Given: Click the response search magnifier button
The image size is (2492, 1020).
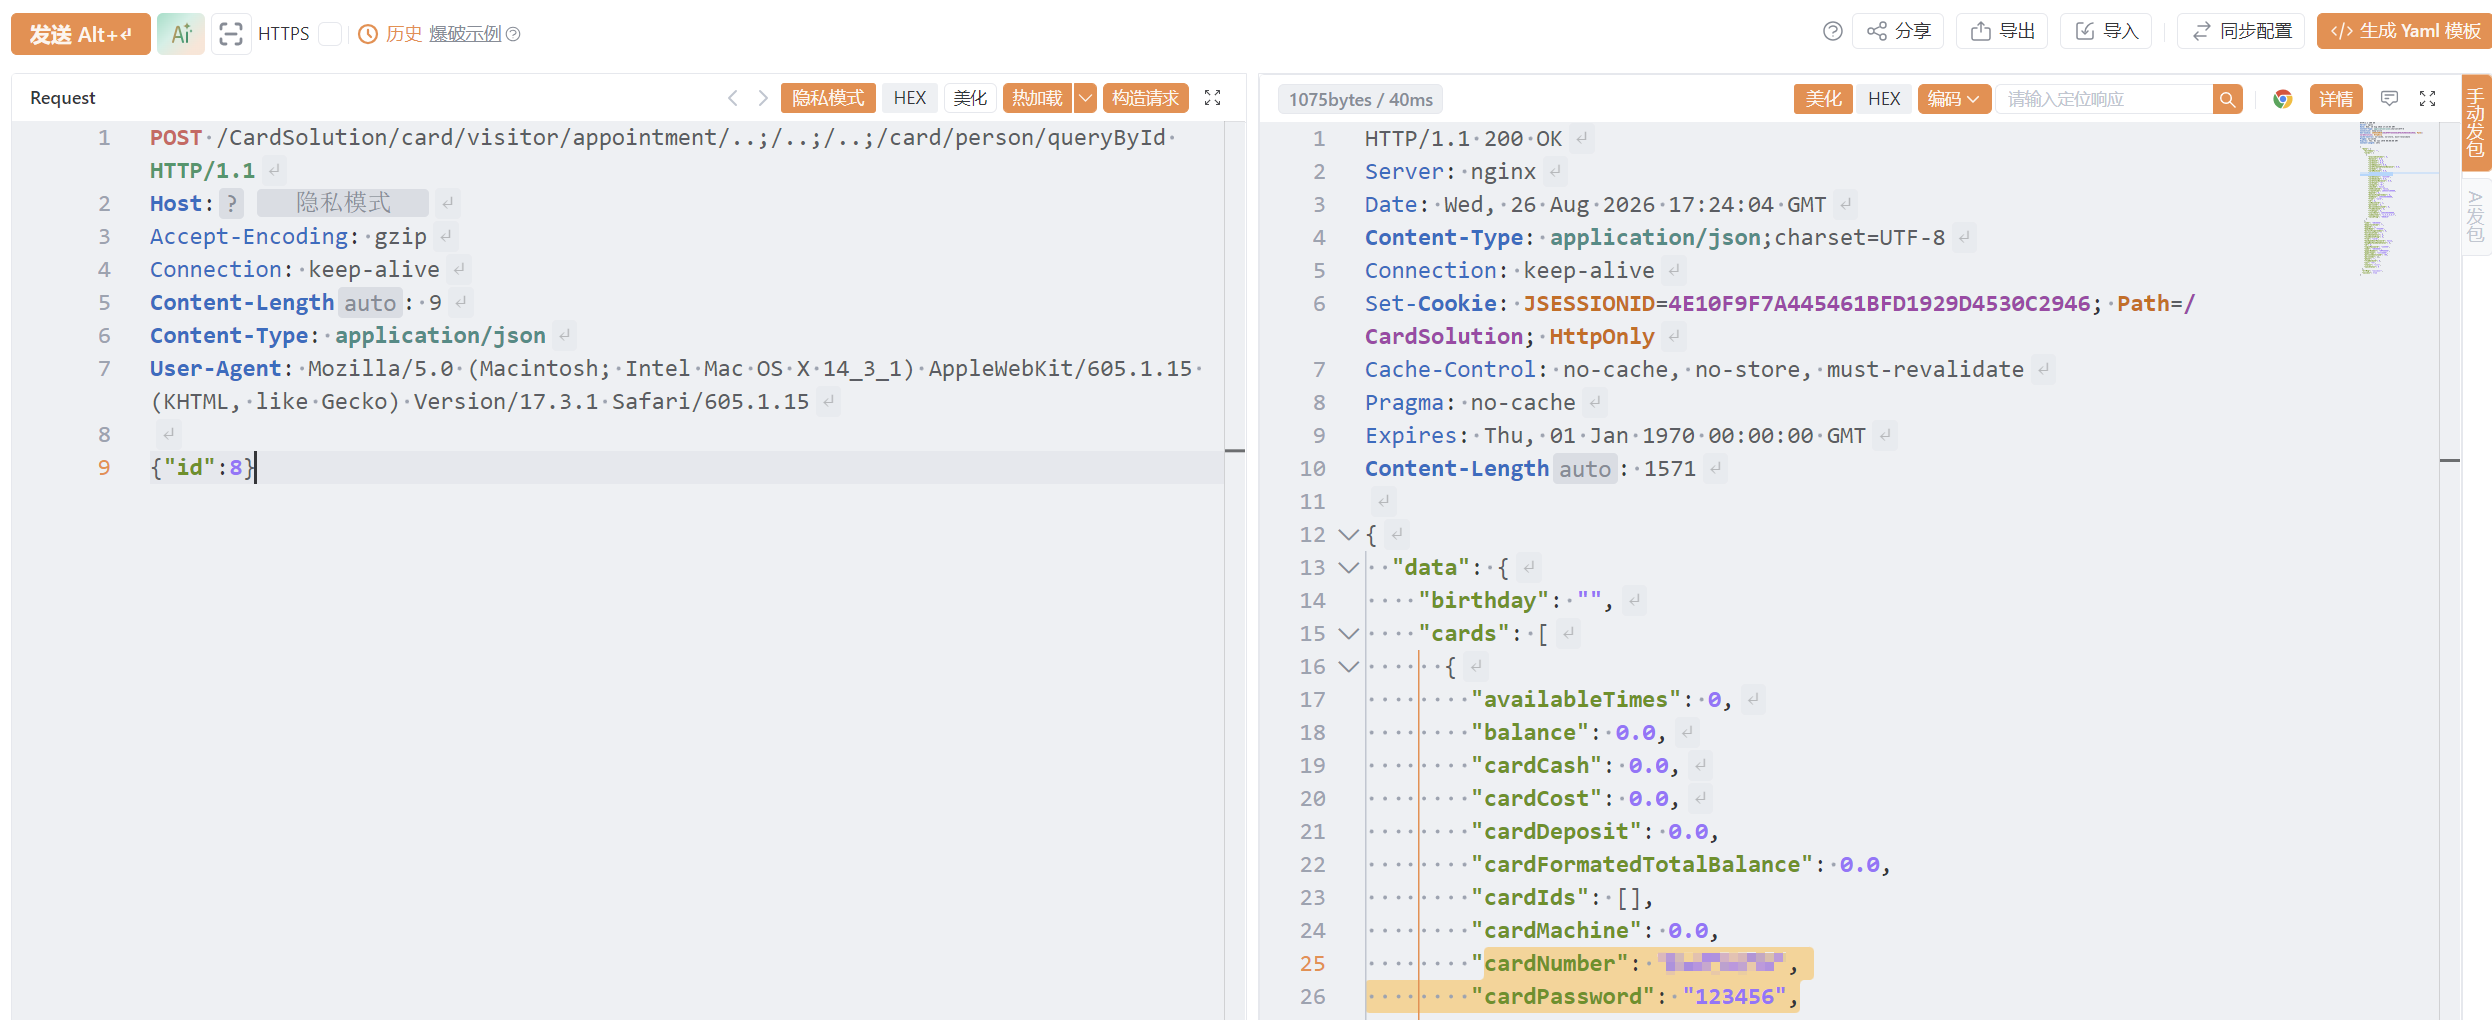Looking at the screenshot, I should tap(2227, 99).
